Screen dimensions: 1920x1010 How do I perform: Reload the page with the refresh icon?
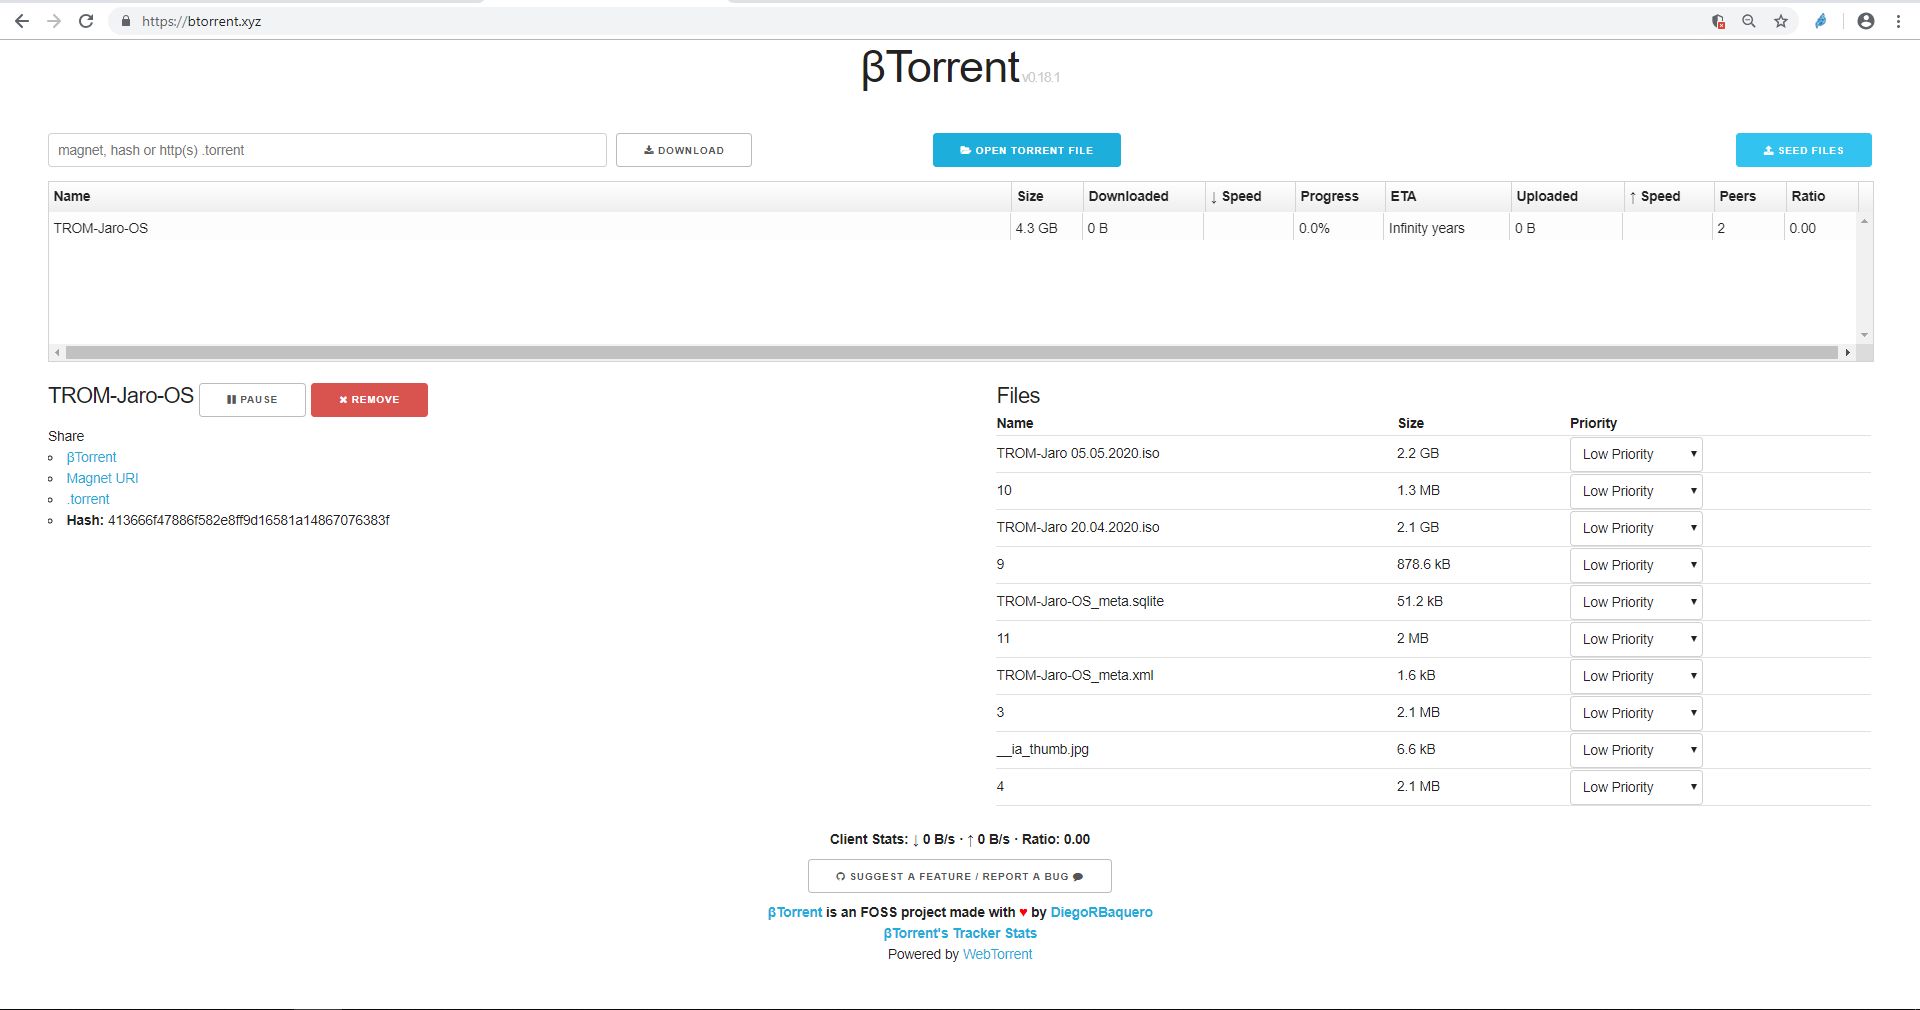(x=86, y=21)
